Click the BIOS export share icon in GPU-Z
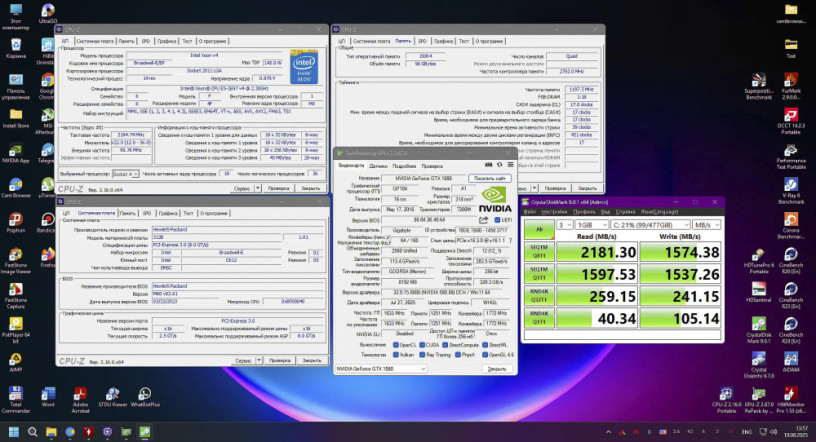This screenshot has width=816, height=442. [x=483, y=220]
